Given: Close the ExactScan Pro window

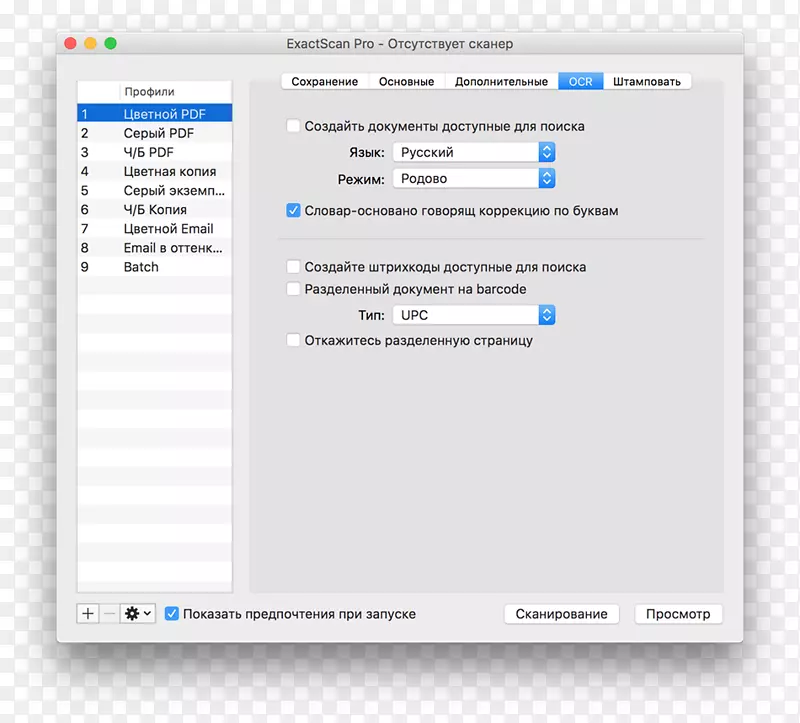Looking at the screenshot, I should 70,43.
